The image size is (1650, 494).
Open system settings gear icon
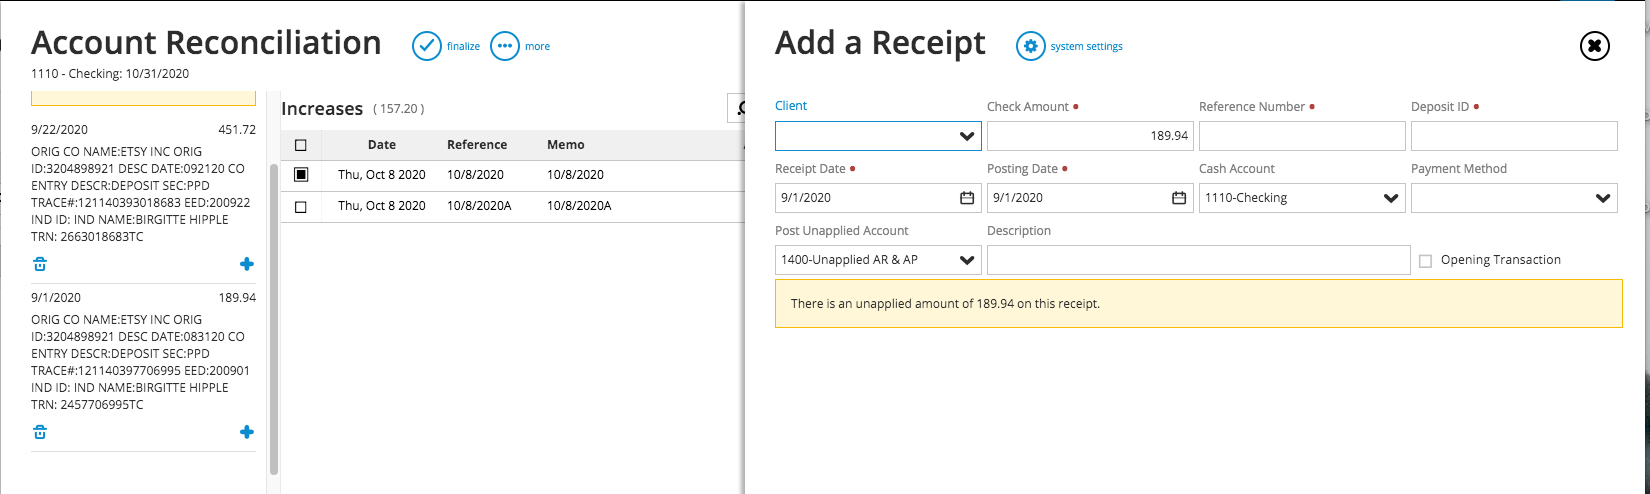pos(1031,46)
